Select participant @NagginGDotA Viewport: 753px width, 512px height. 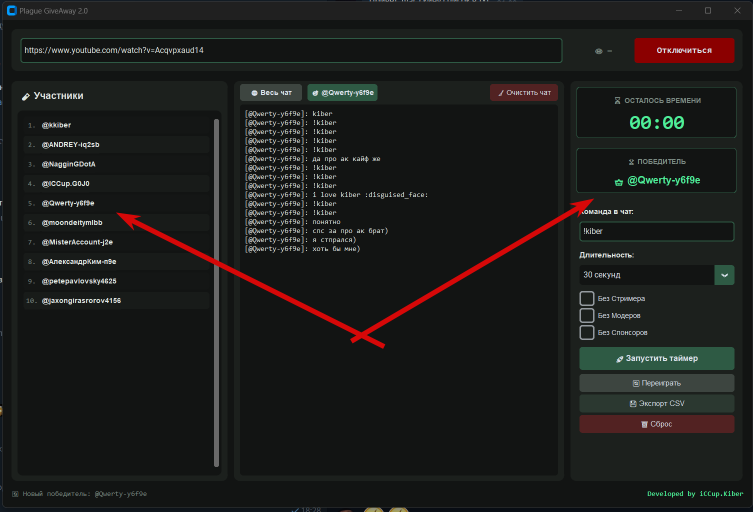(x=116, y=164)
